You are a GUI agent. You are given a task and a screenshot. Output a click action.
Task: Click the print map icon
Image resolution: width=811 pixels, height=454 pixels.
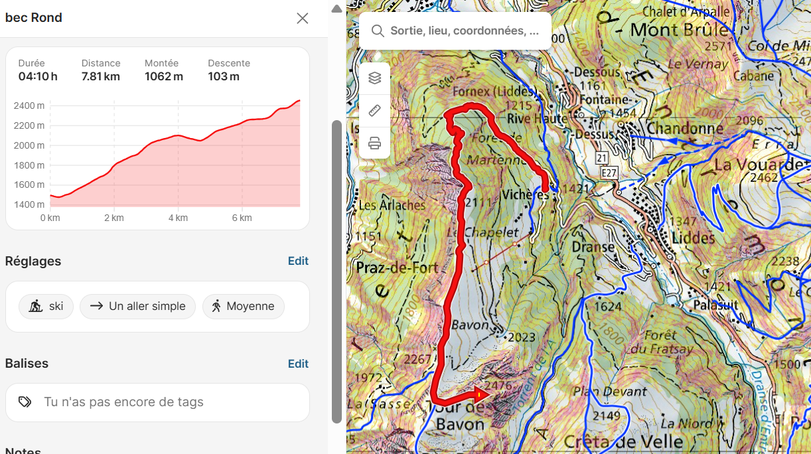[x=374, y=143]
